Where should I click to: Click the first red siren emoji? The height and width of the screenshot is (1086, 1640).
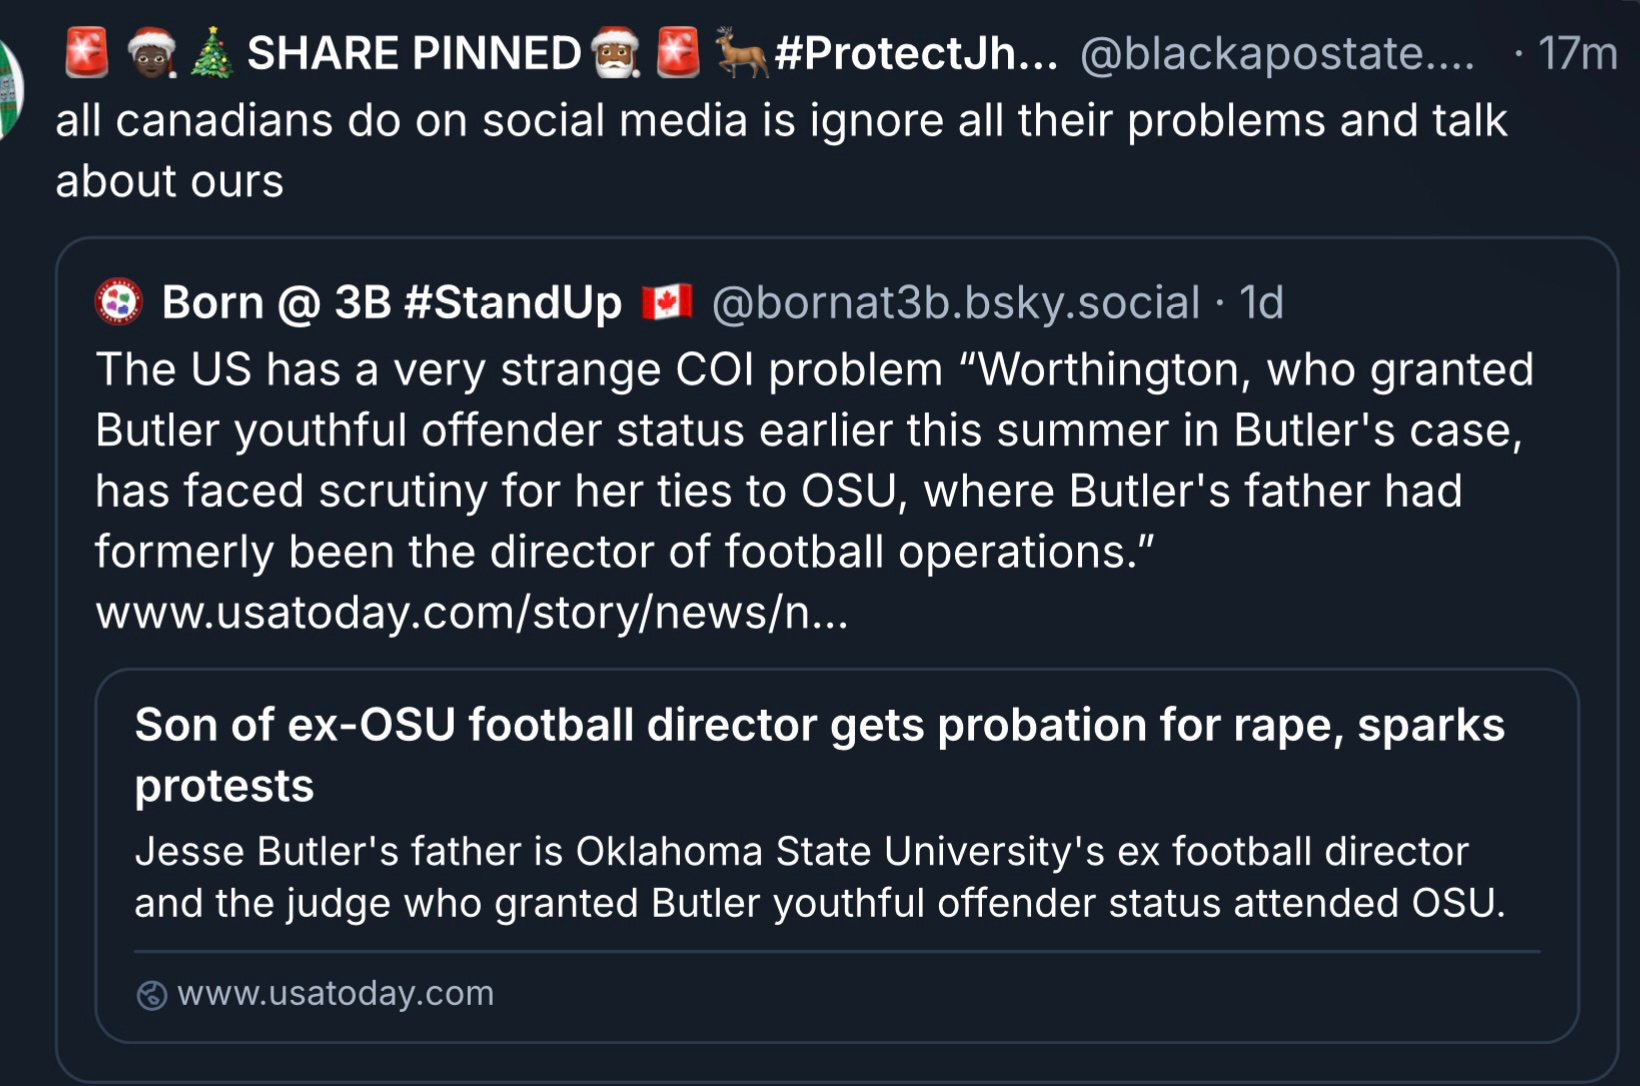(x=87, y=53)
